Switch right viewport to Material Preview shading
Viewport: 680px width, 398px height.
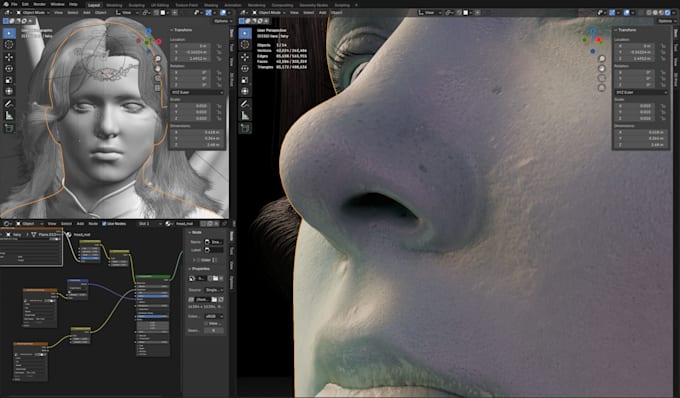(x=661, y=13)
